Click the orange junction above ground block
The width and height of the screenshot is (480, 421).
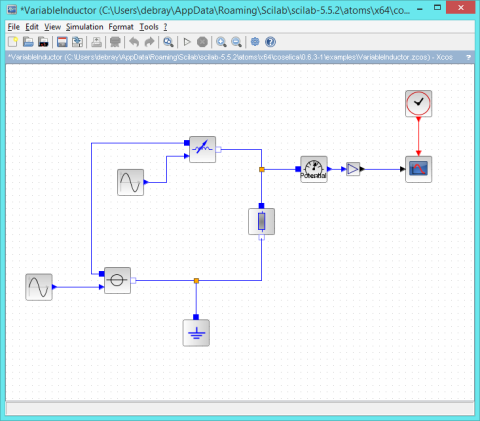click(x=196, y=281)
